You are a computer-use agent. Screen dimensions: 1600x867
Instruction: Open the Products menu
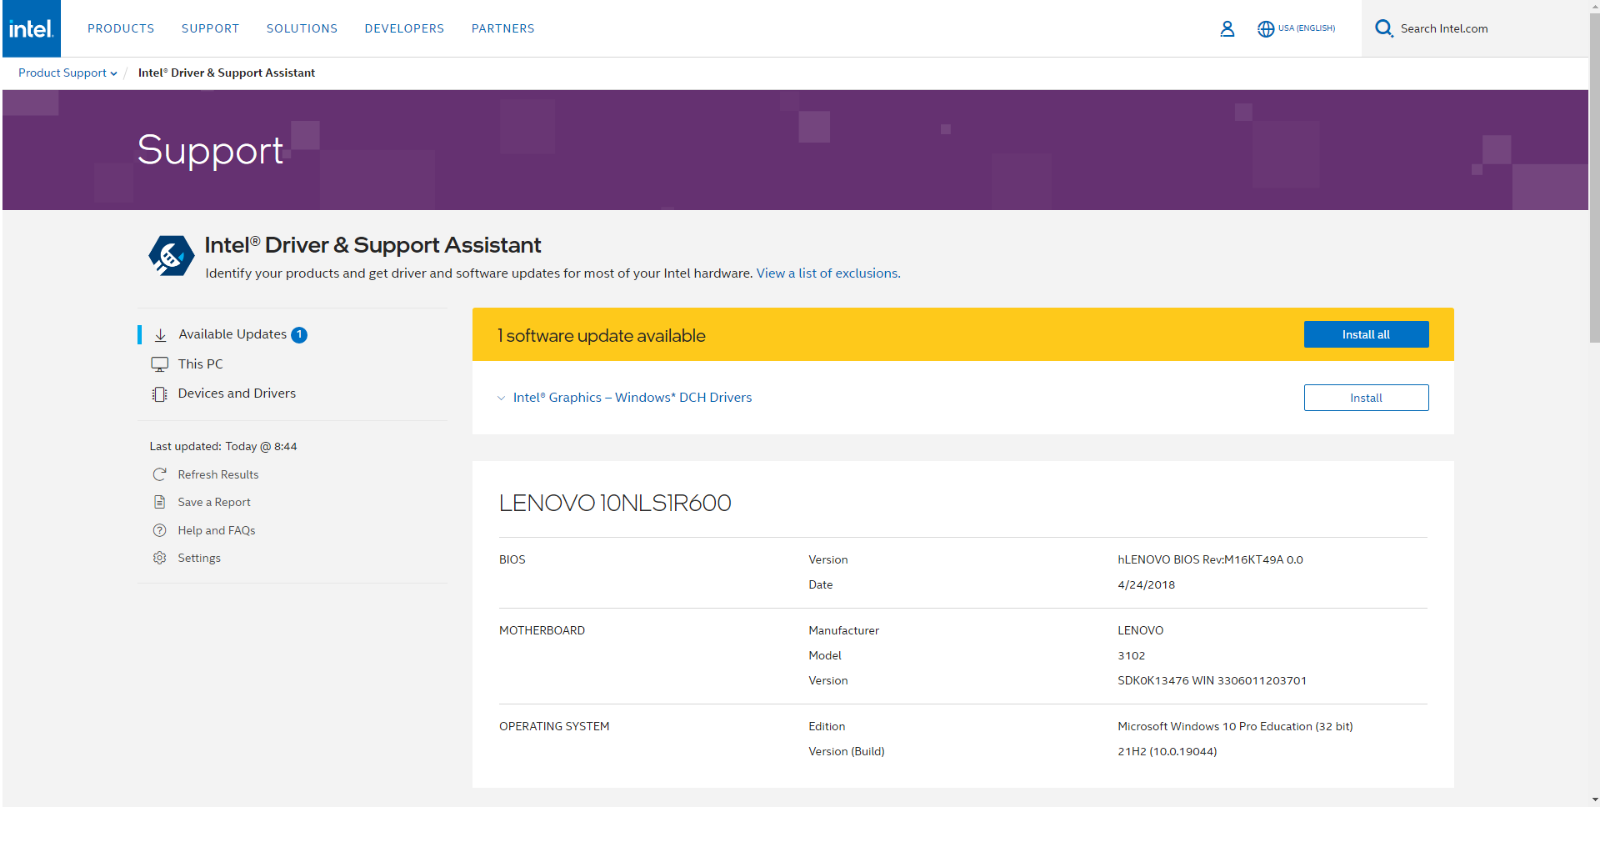point(121,29)
